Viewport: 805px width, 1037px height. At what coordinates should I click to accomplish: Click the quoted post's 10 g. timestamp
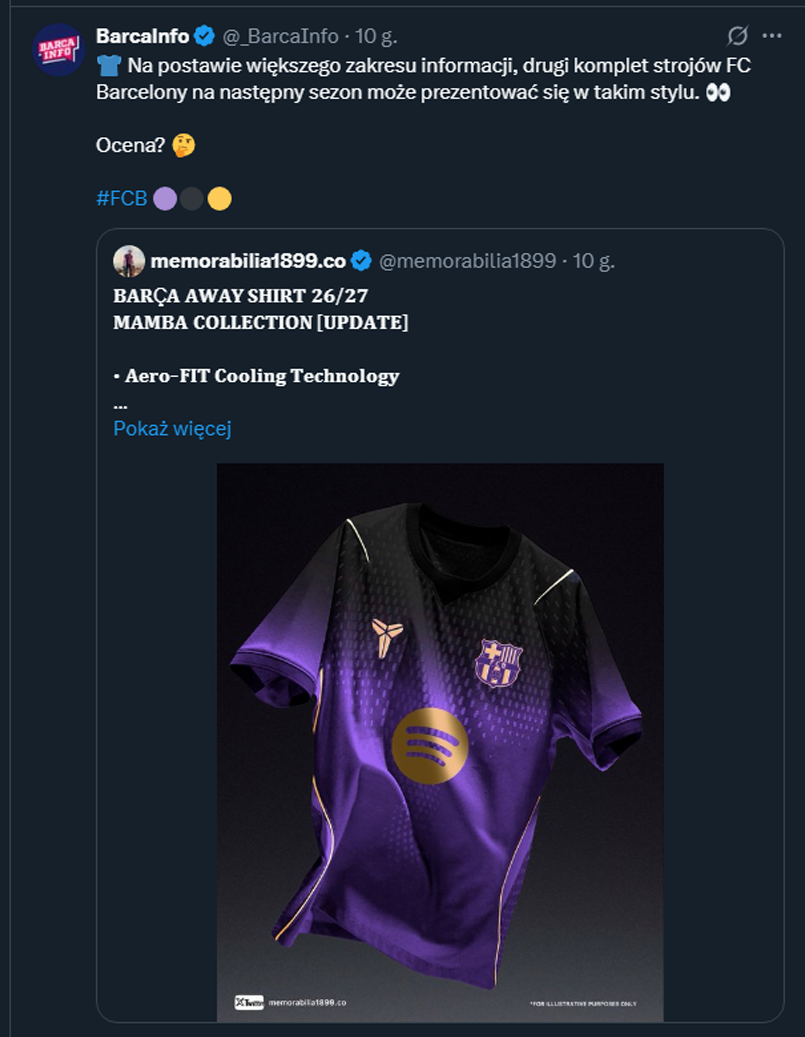click(593, 262)
